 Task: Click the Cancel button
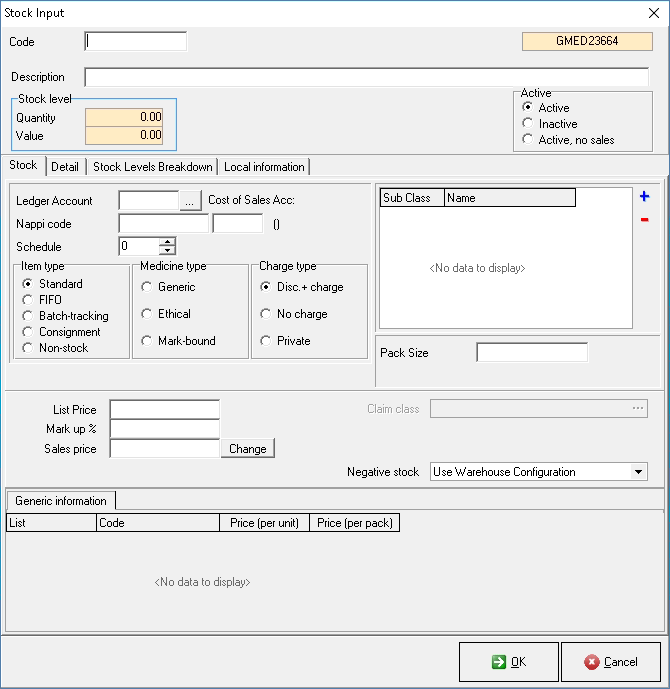(610, 661)
